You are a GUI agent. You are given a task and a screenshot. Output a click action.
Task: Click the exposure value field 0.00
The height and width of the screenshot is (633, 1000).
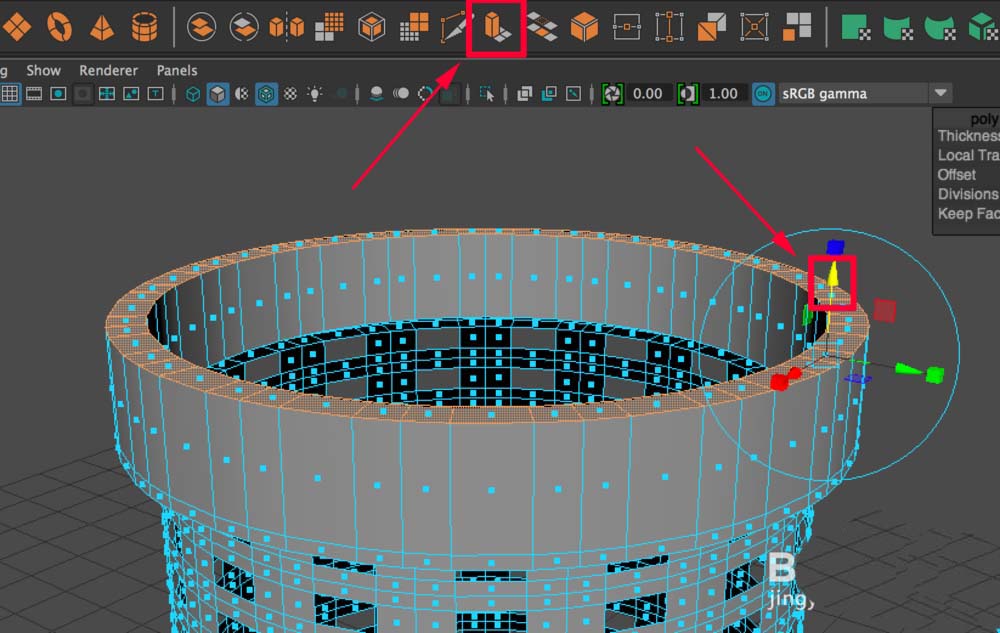pyautogui.click(x=649, y=94)
